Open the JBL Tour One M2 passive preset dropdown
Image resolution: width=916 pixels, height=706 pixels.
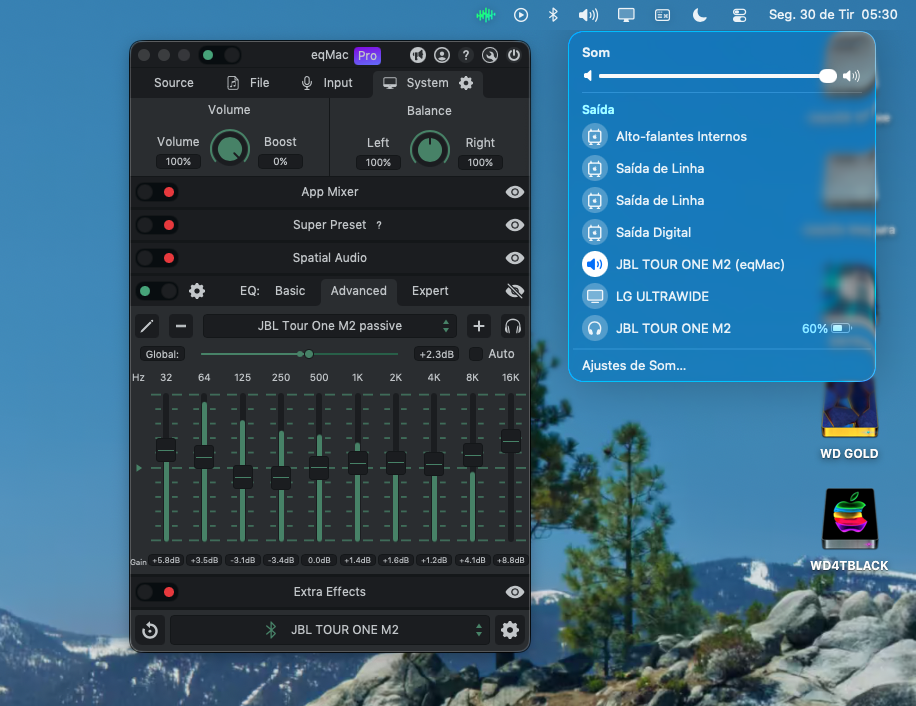pyautogui.click(x=329, y=326)
